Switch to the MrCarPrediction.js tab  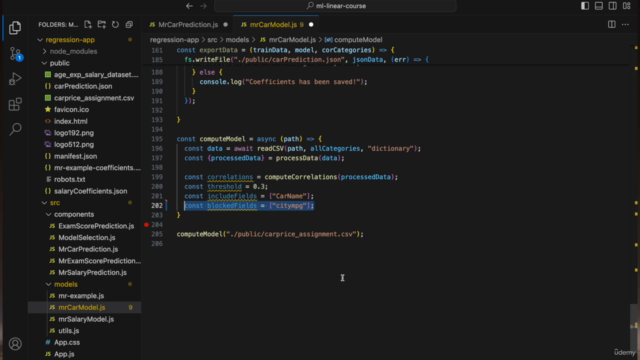tap(188, 24)
